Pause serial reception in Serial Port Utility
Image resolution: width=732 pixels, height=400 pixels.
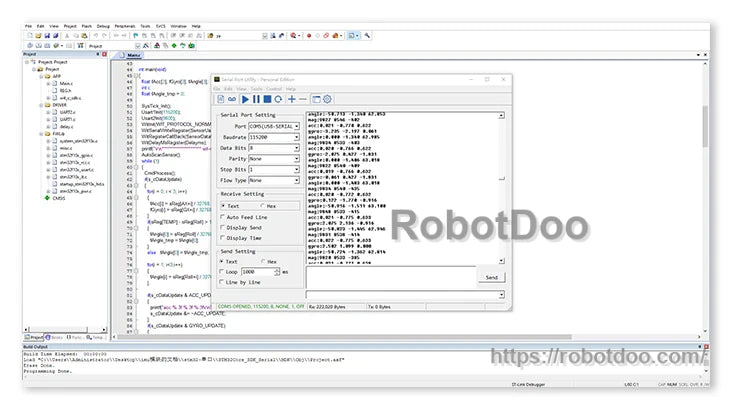pos(256,99)
